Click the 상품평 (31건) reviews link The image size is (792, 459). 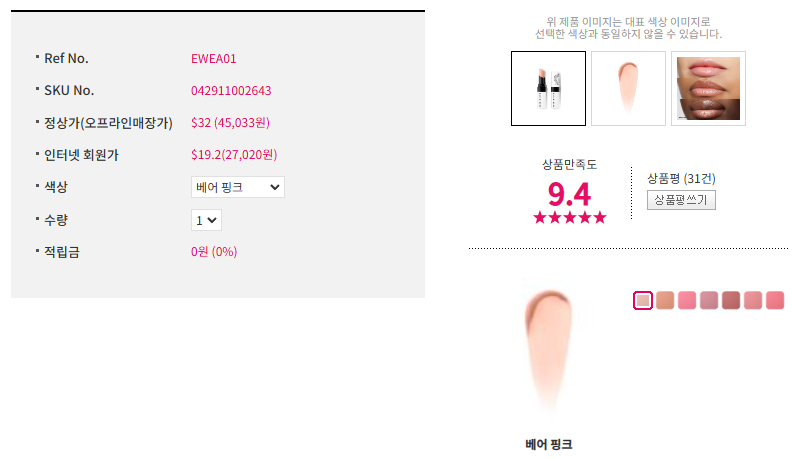681,178
